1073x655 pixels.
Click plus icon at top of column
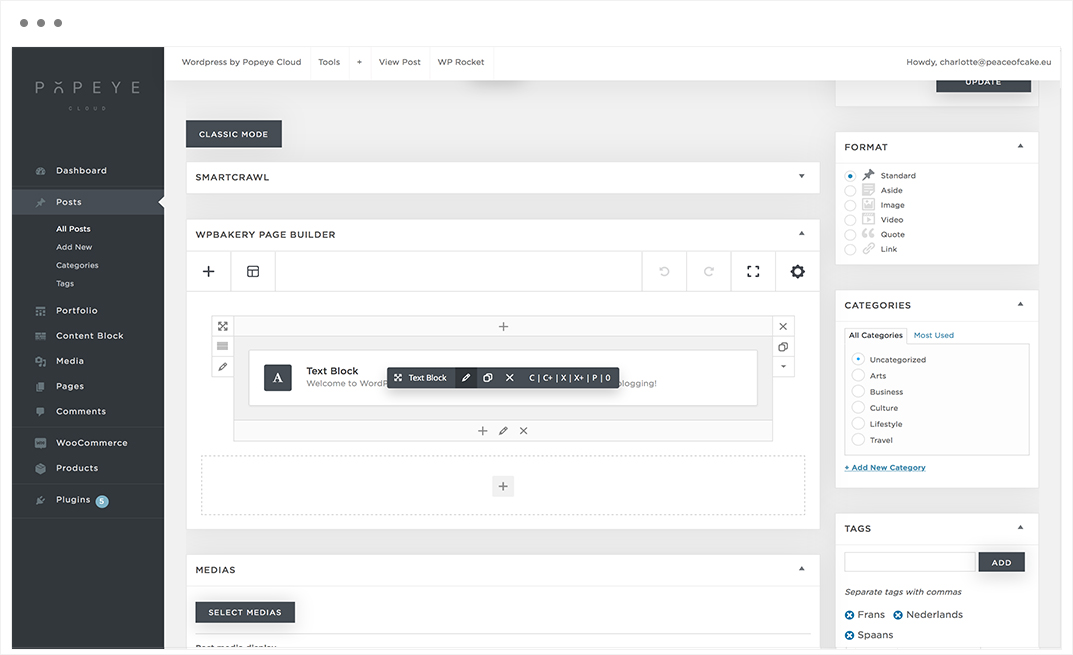coord(504,326)
